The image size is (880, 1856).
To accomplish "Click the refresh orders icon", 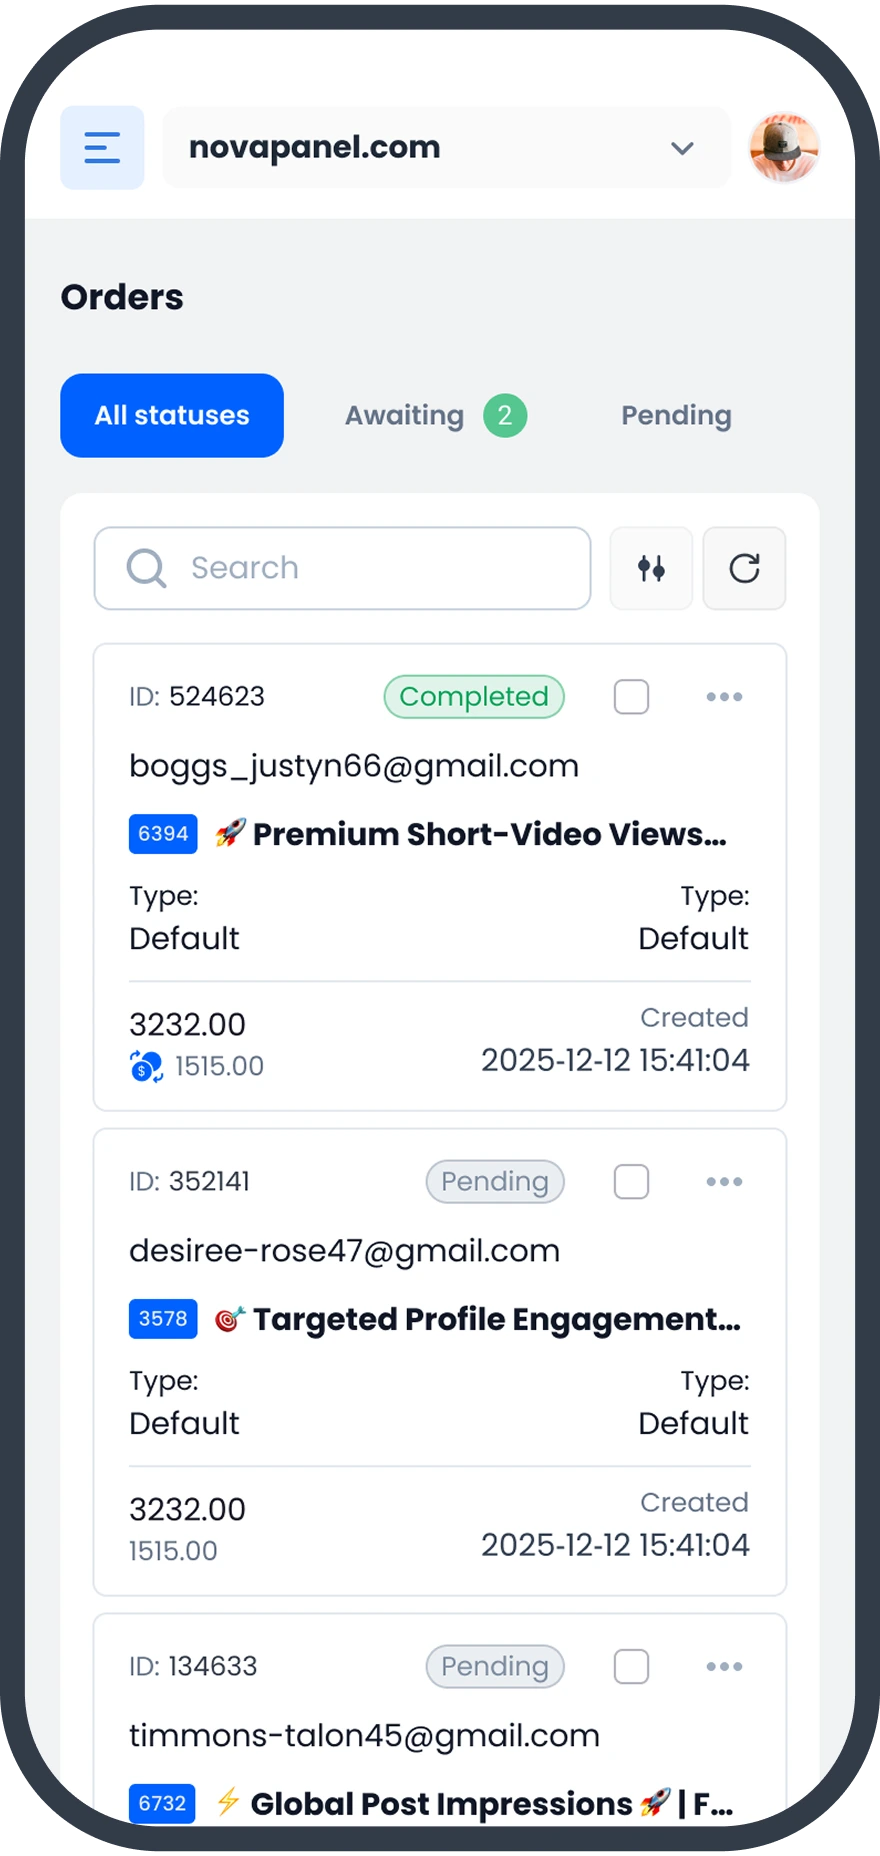I will tap(744, 568).
